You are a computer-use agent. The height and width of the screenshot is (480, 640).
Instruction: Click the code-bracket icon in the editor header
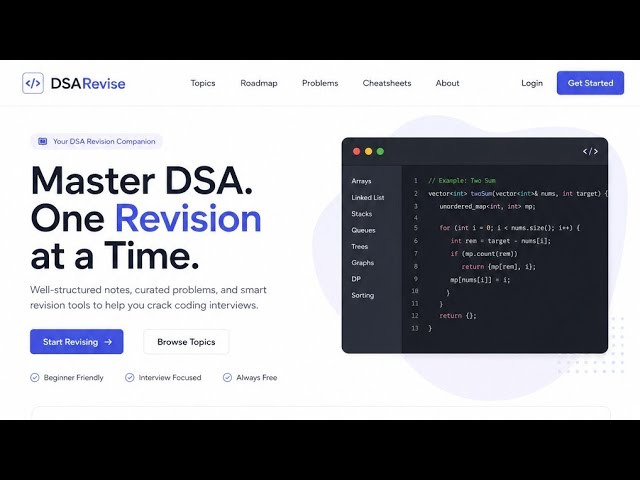590,151
